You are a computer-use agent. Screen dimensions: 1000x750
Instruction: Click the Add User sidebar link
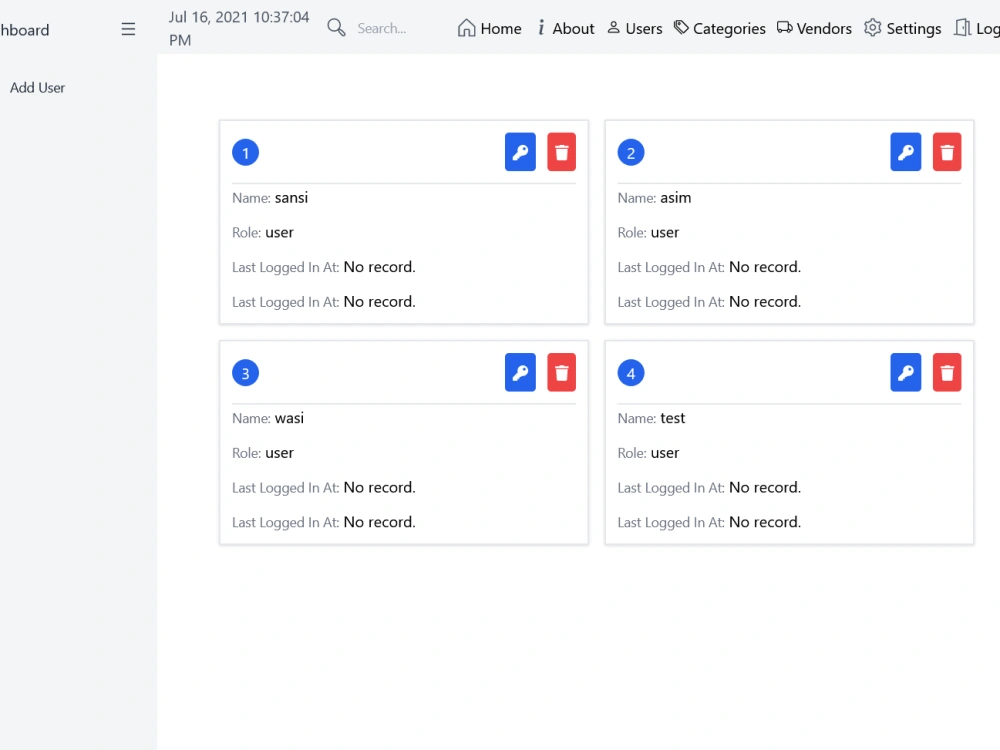coord(38,88)
